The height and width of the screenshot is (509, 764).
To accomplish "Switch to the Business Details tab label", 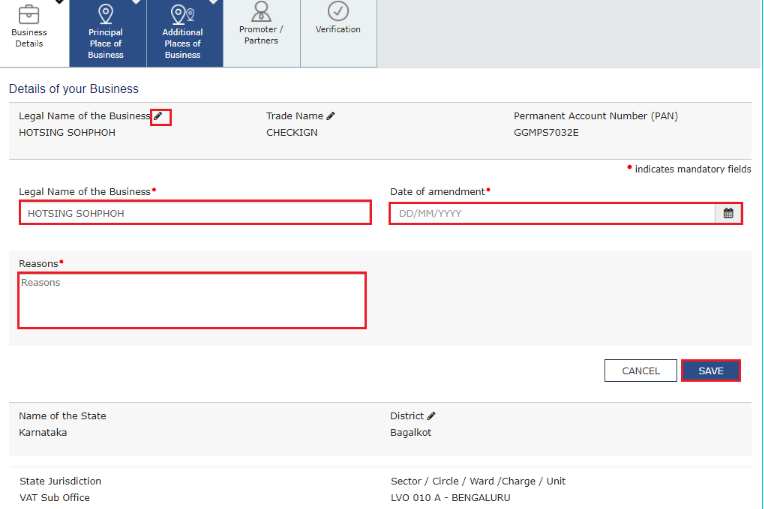I will tap(29, 38).
